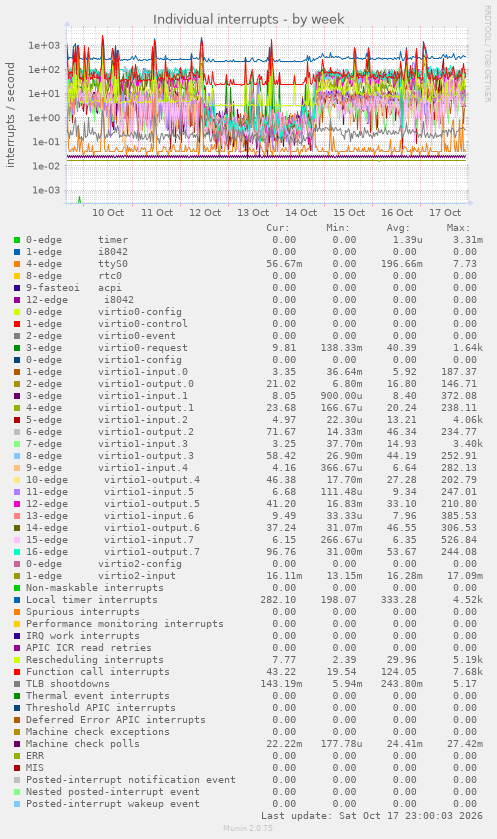
Task: Click 'Performance monitoring interrupts' label
Action: tap(125, 624)
